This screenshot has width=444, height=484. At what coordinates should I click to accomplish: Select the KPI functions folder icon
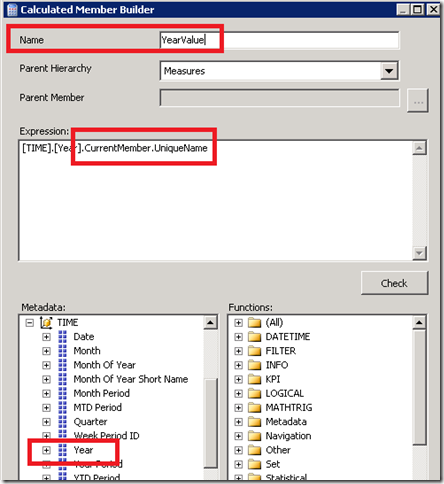tap(255, 379)
